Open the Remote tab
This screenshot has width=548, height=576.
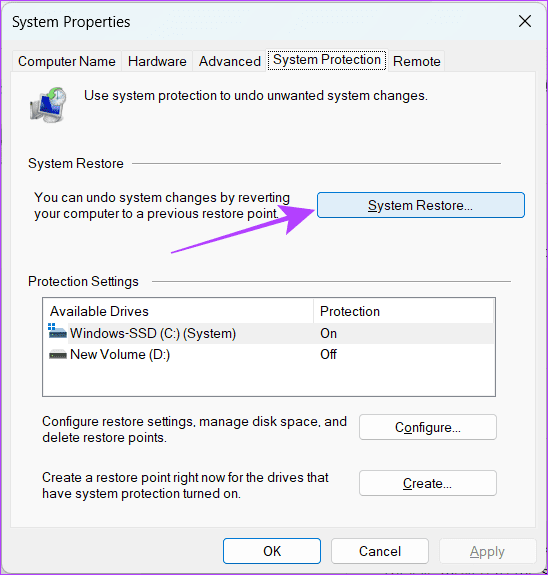coord(417,61)
